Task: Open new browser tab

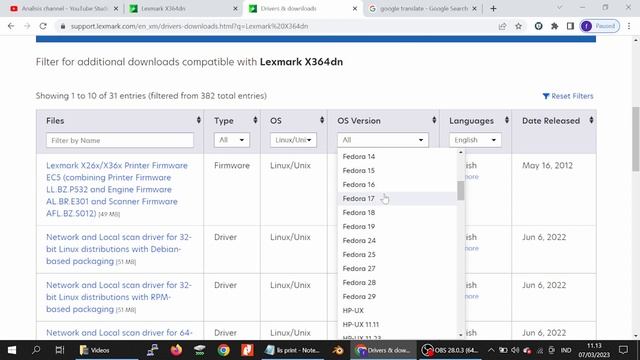Action: (x=493, y=8)
